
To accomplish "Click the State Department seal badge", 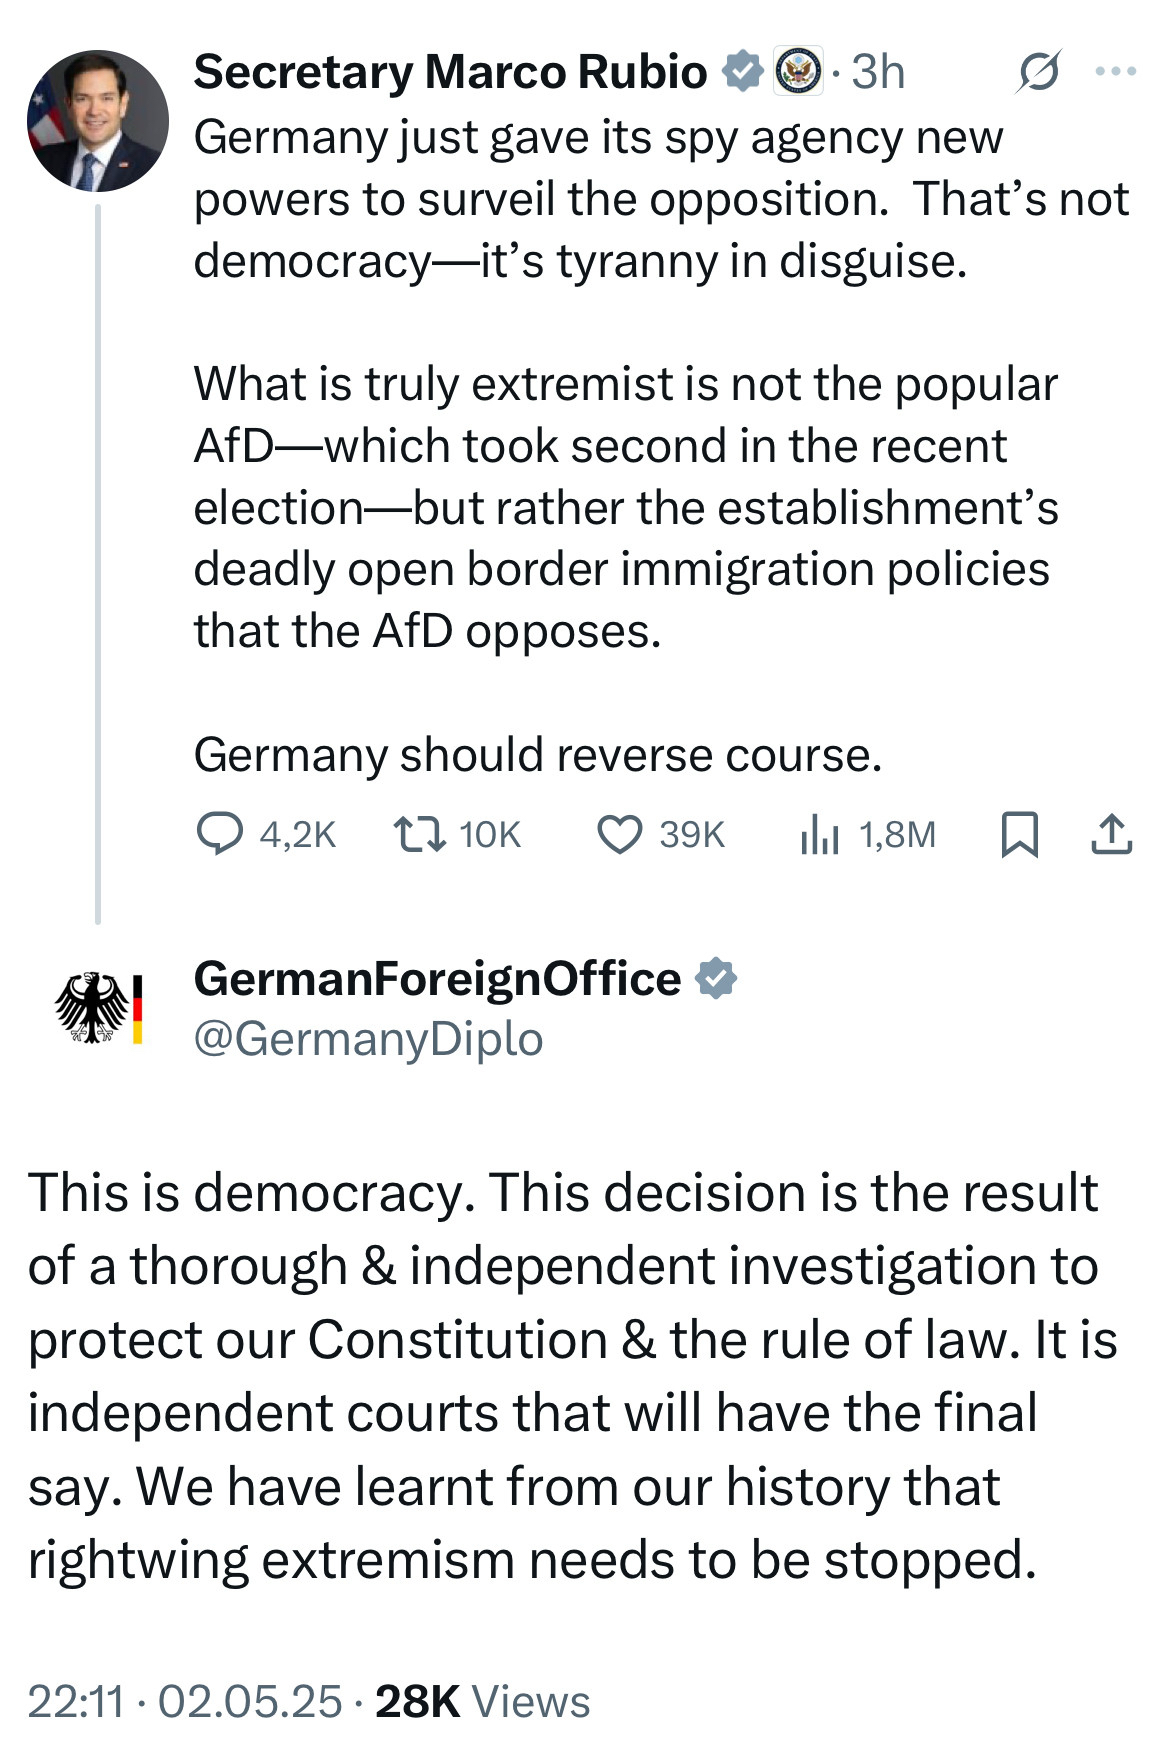I will tap(798, 72).
